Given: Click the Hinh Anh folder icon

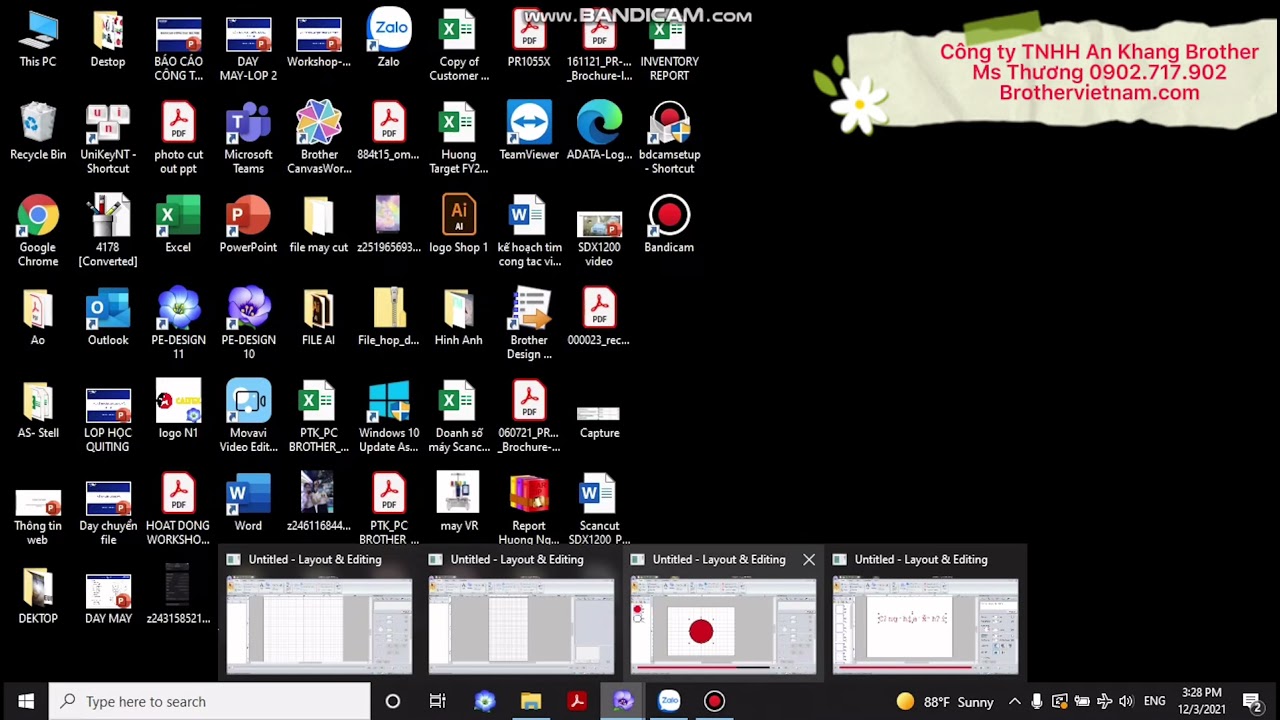Looking at the screenshot, I should (459, 317).
